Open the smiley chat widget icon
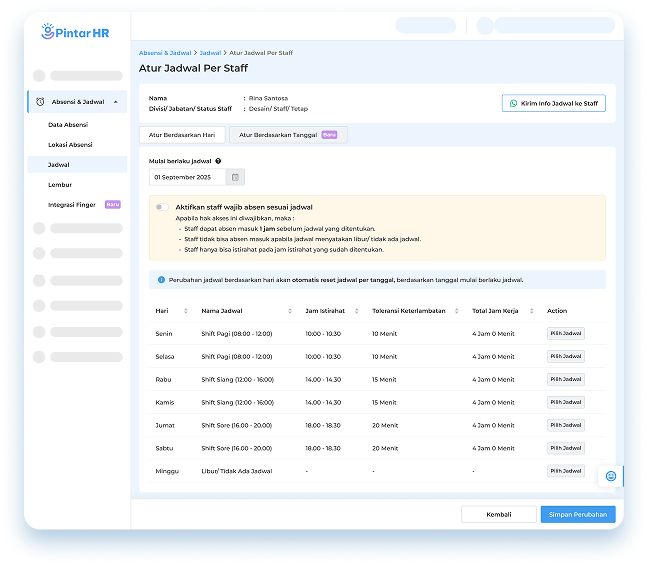 pos(611,476)
